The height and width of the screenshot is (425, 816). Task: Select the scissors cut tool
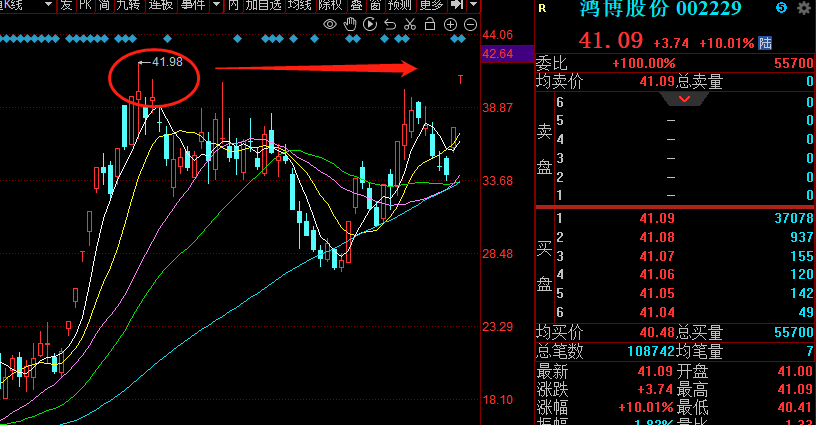[x=409, y=24]
